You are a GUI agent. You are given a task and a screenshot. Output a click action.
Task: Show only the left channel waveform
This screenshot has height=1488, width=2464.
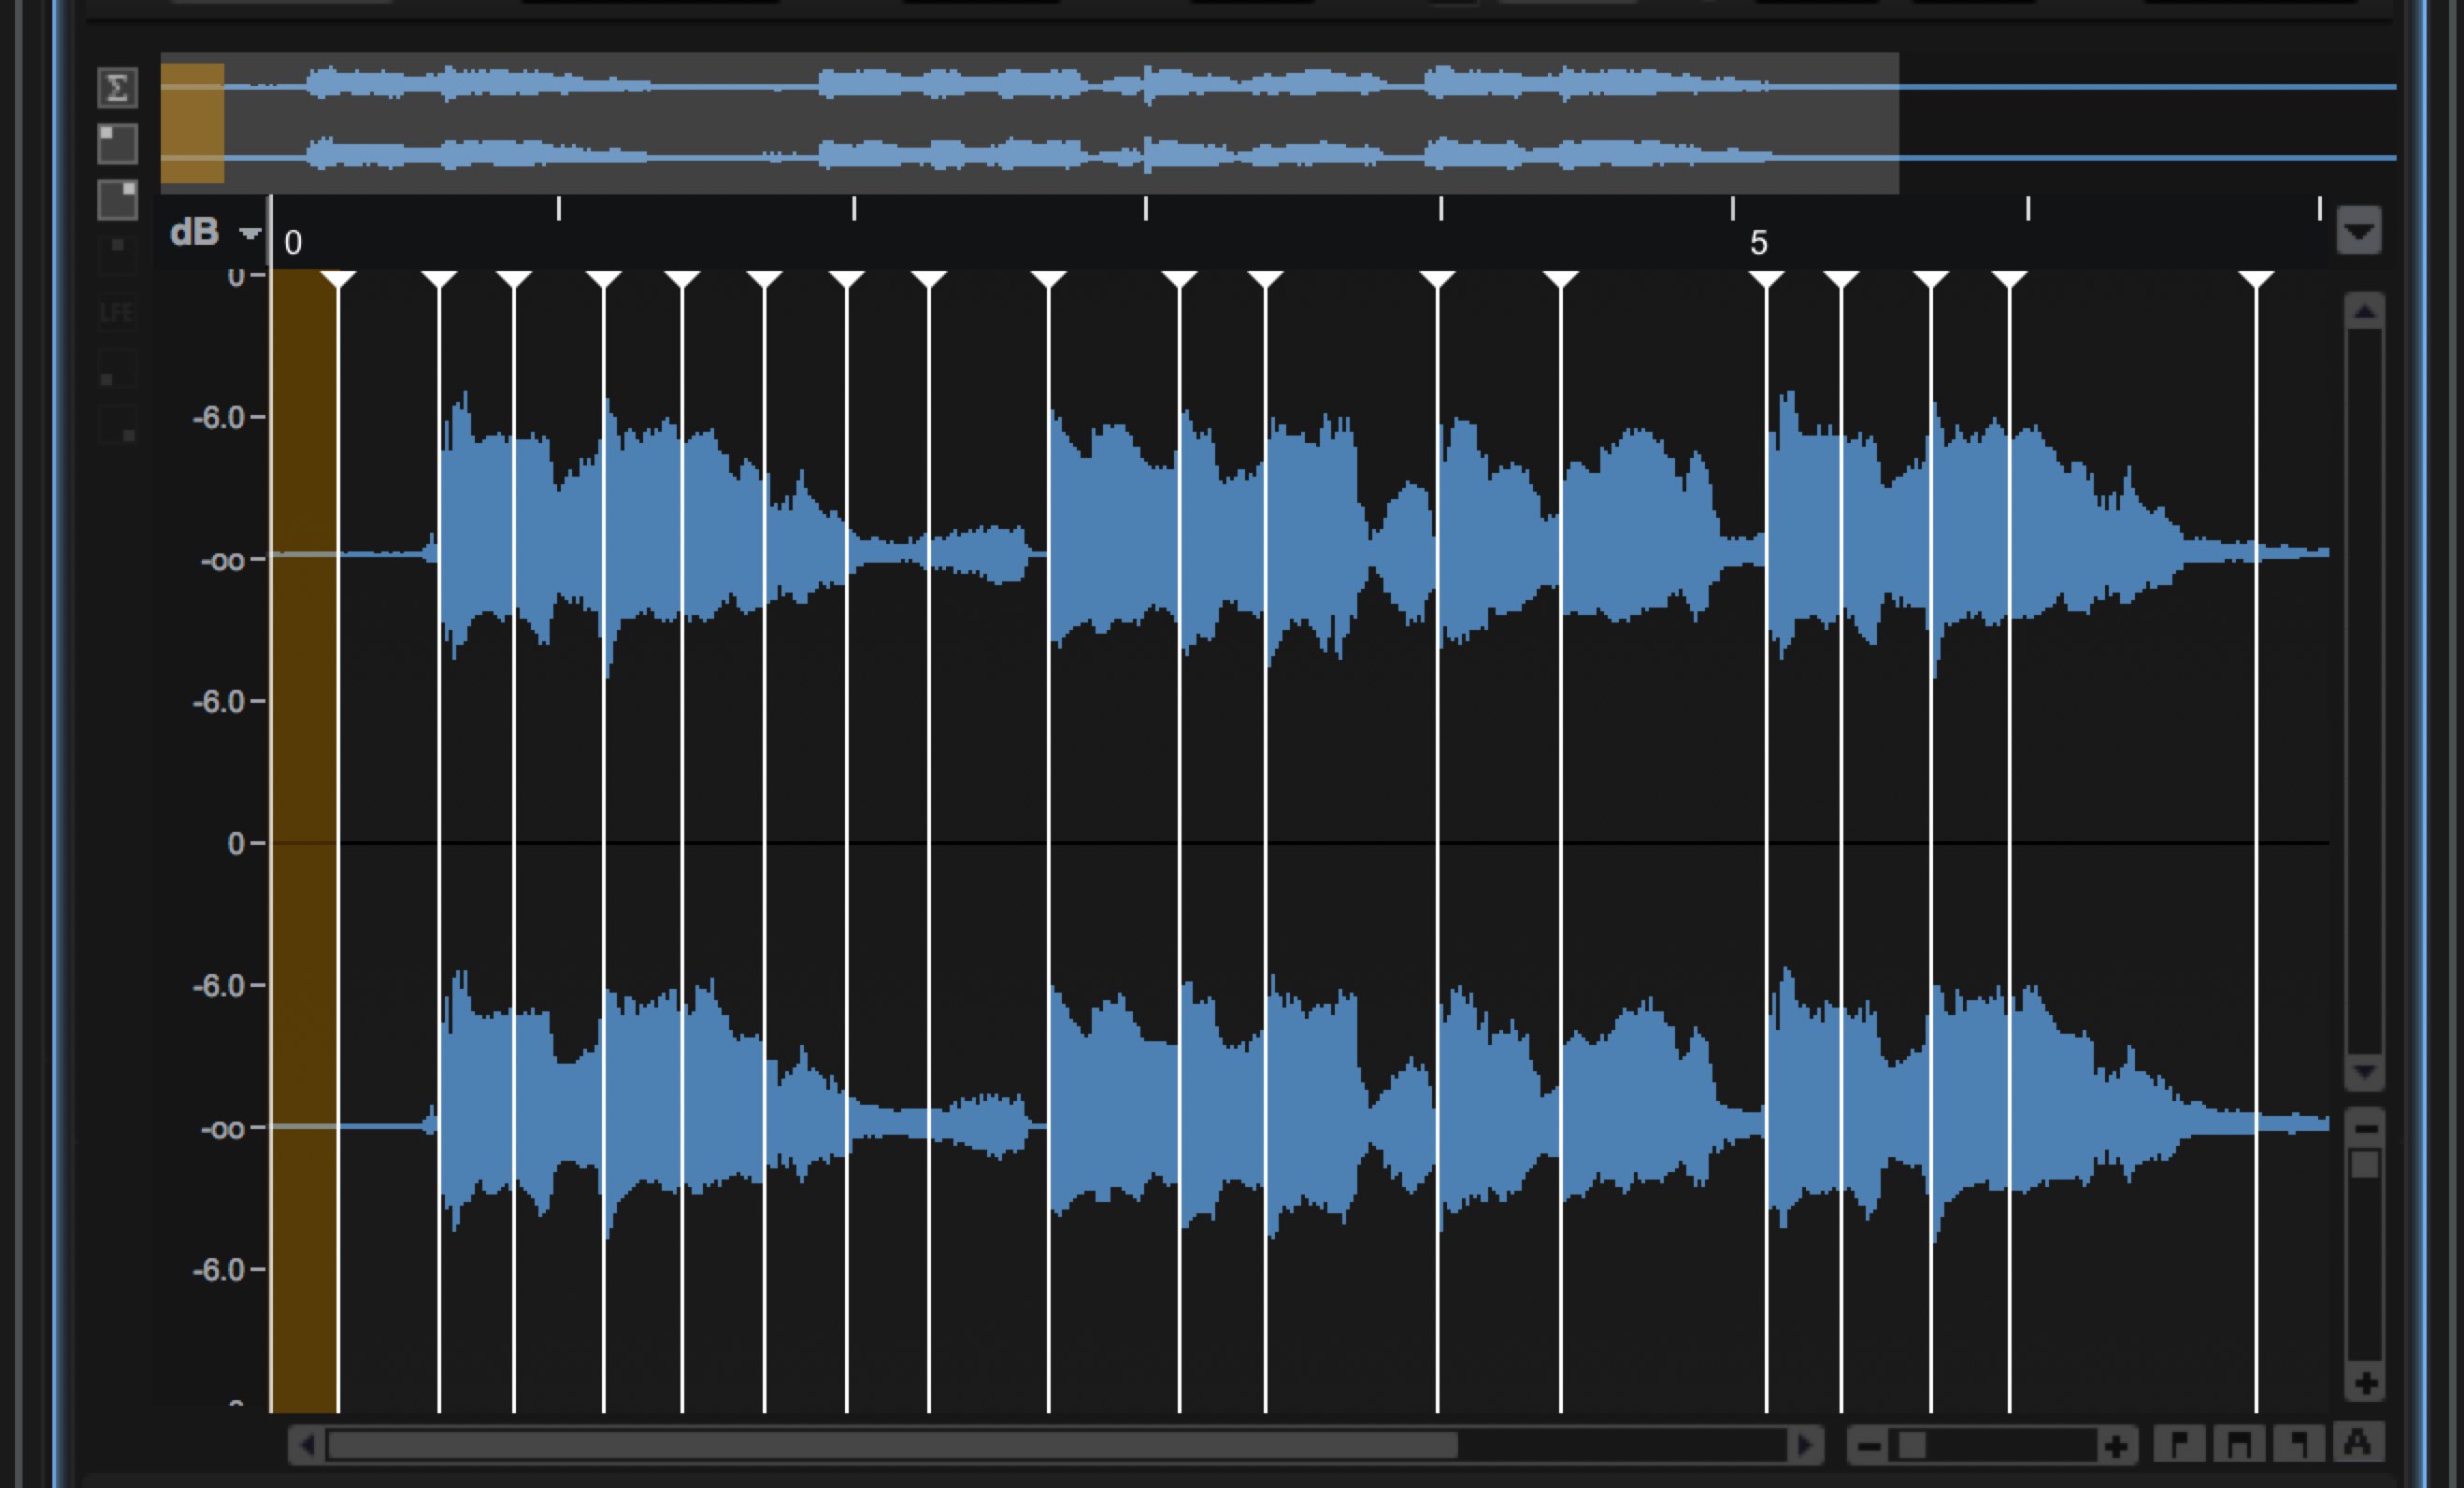coord(117,143)
